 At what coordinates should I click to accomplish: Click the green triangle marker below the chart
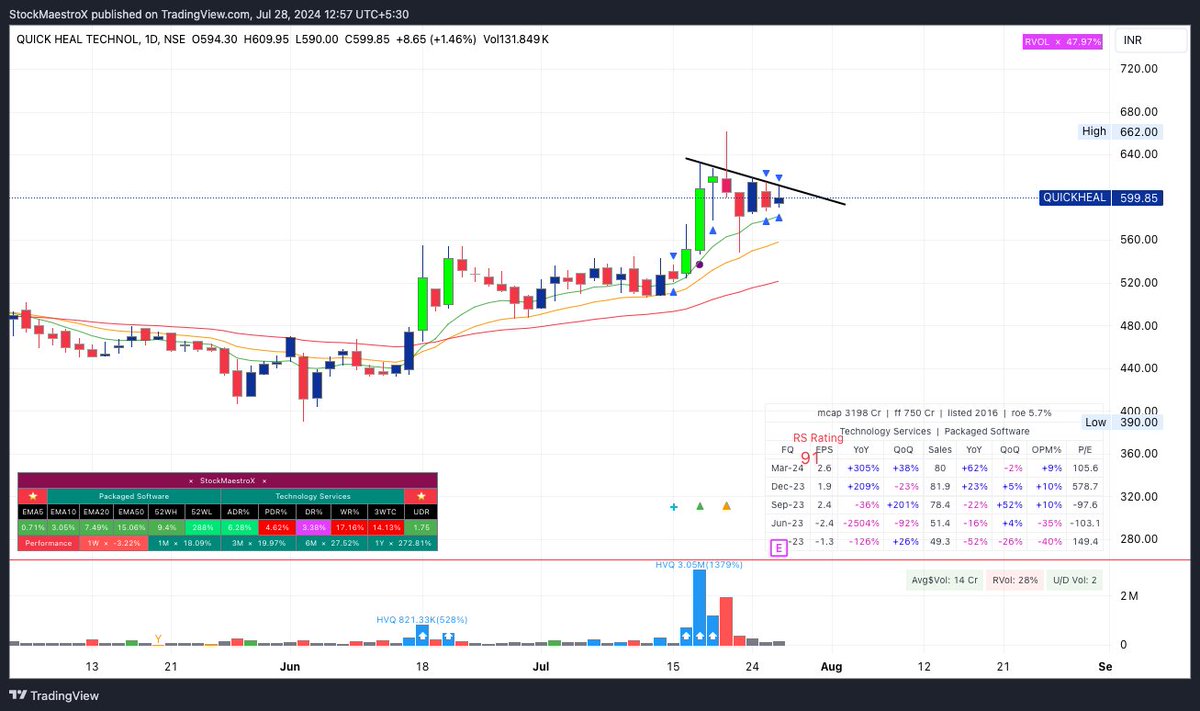pos(700,507)
